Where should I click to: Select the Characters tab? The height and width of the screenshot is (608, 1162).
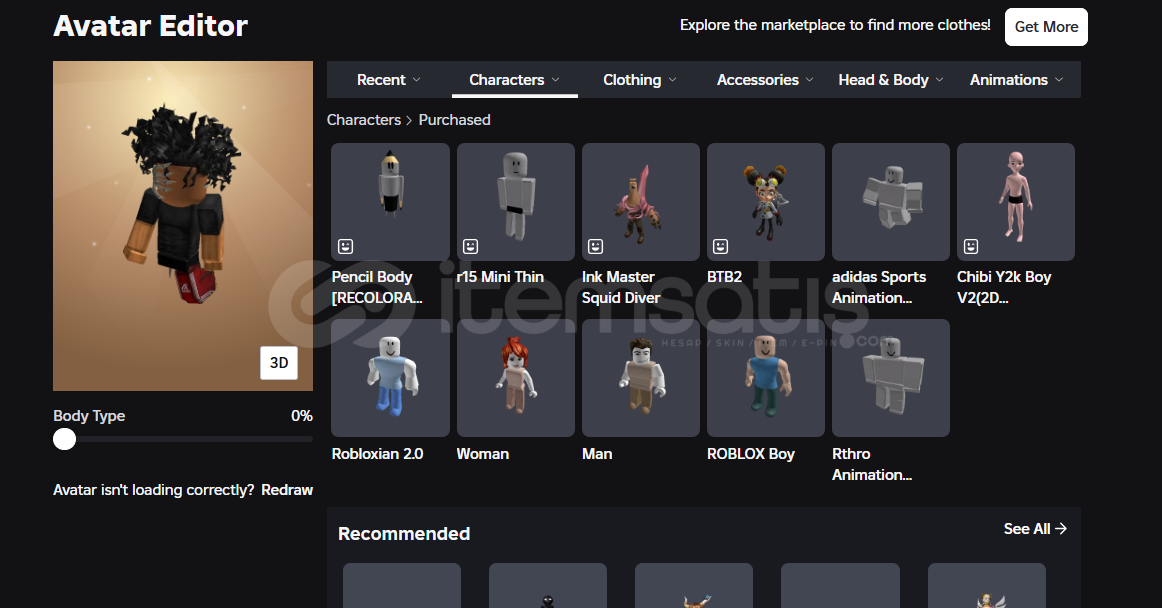(x=514, y=80)
